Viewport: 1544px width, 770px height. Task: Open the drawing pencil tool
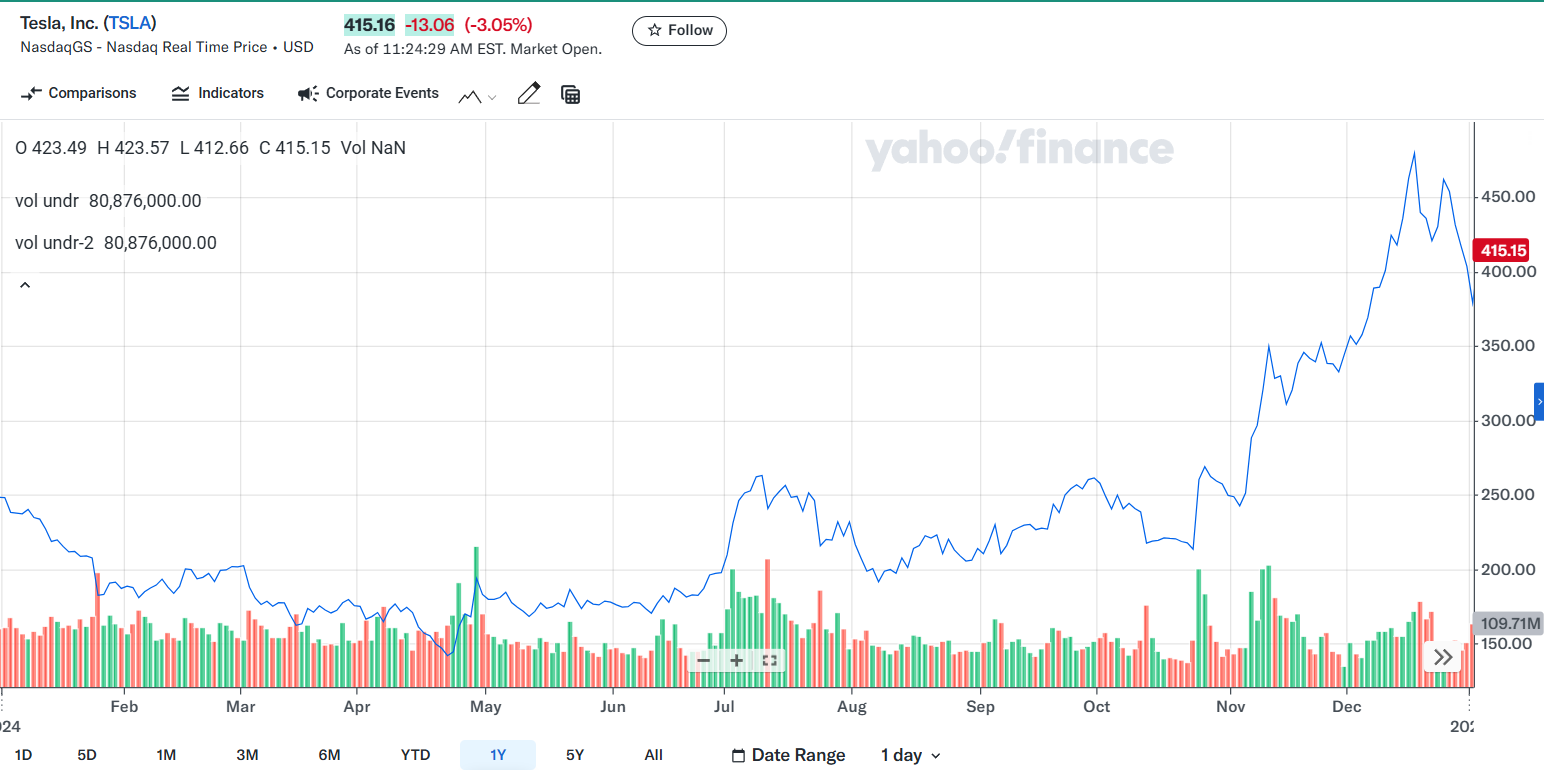pos(528,94)
